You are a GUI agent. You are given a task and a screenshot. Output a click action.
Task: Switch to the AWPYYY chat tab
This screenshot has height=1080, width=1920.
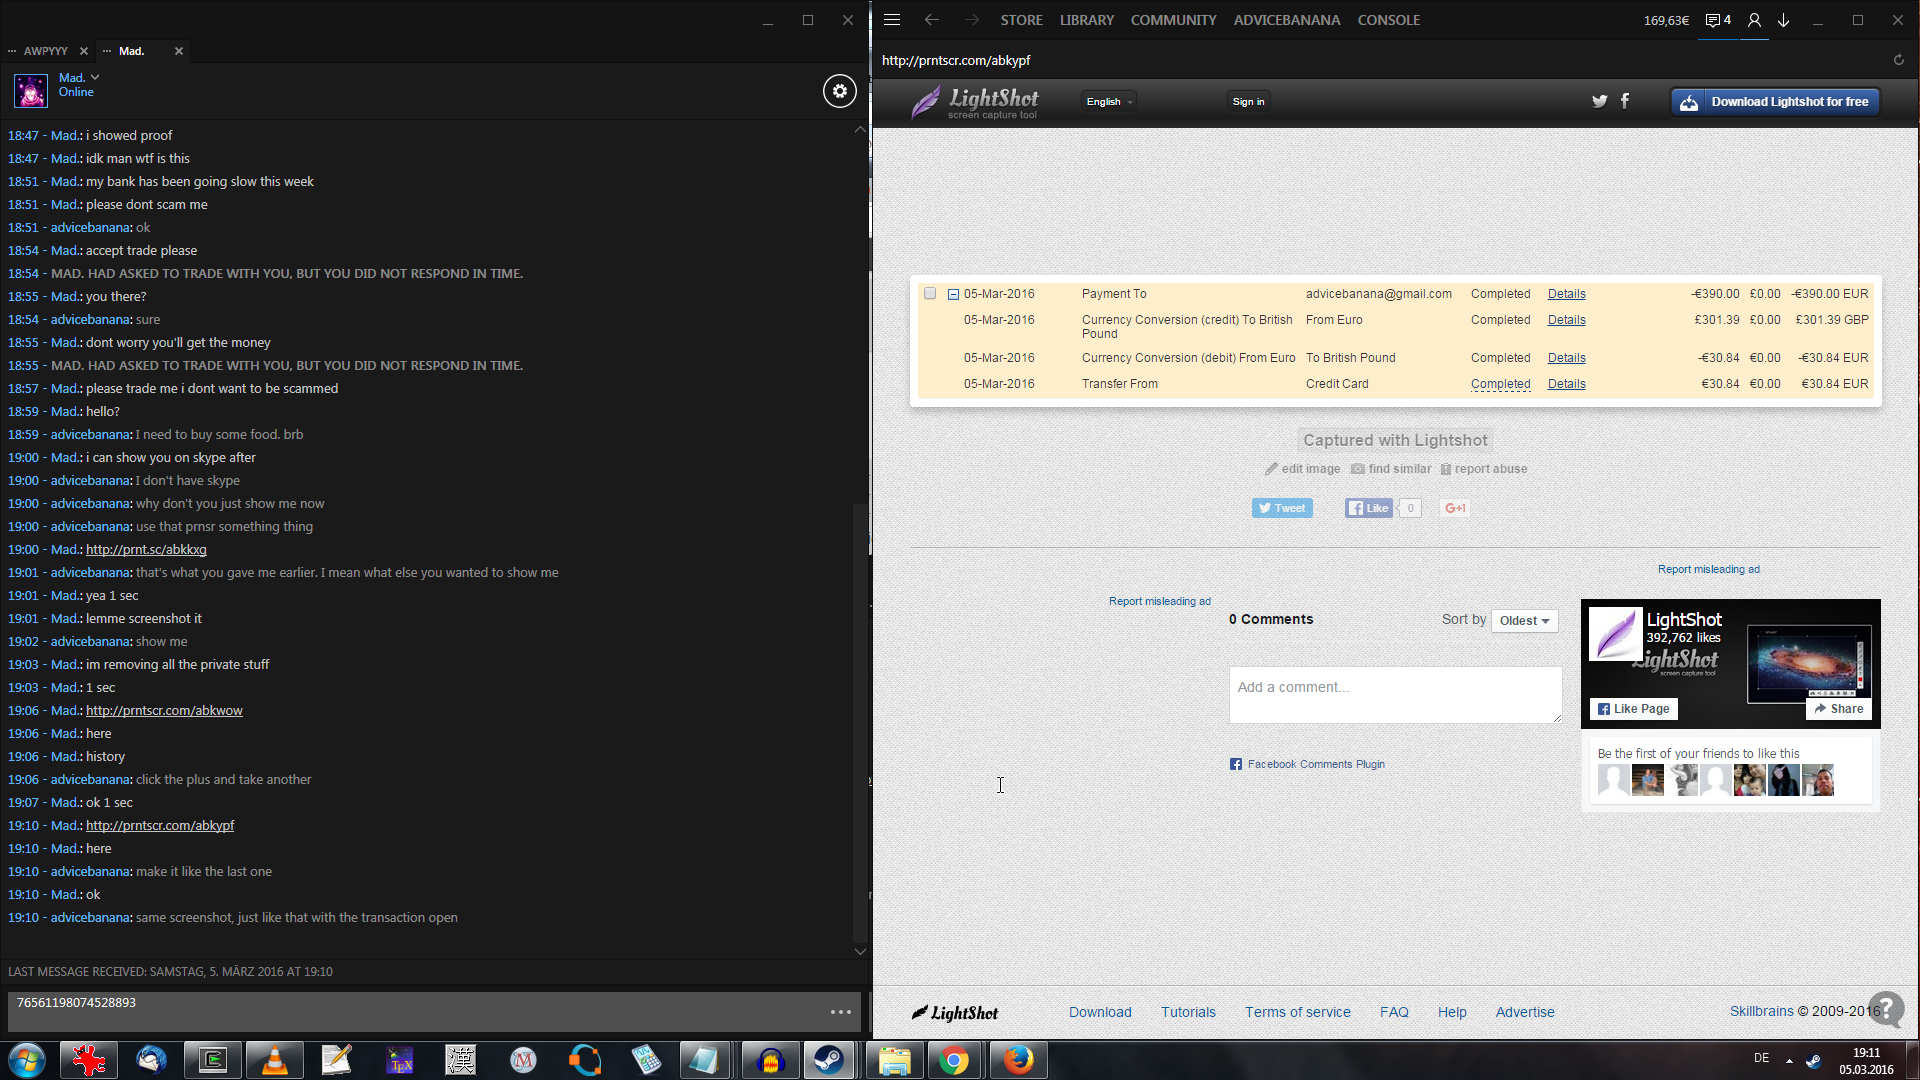pyautogui.click(x=45, y=51)
